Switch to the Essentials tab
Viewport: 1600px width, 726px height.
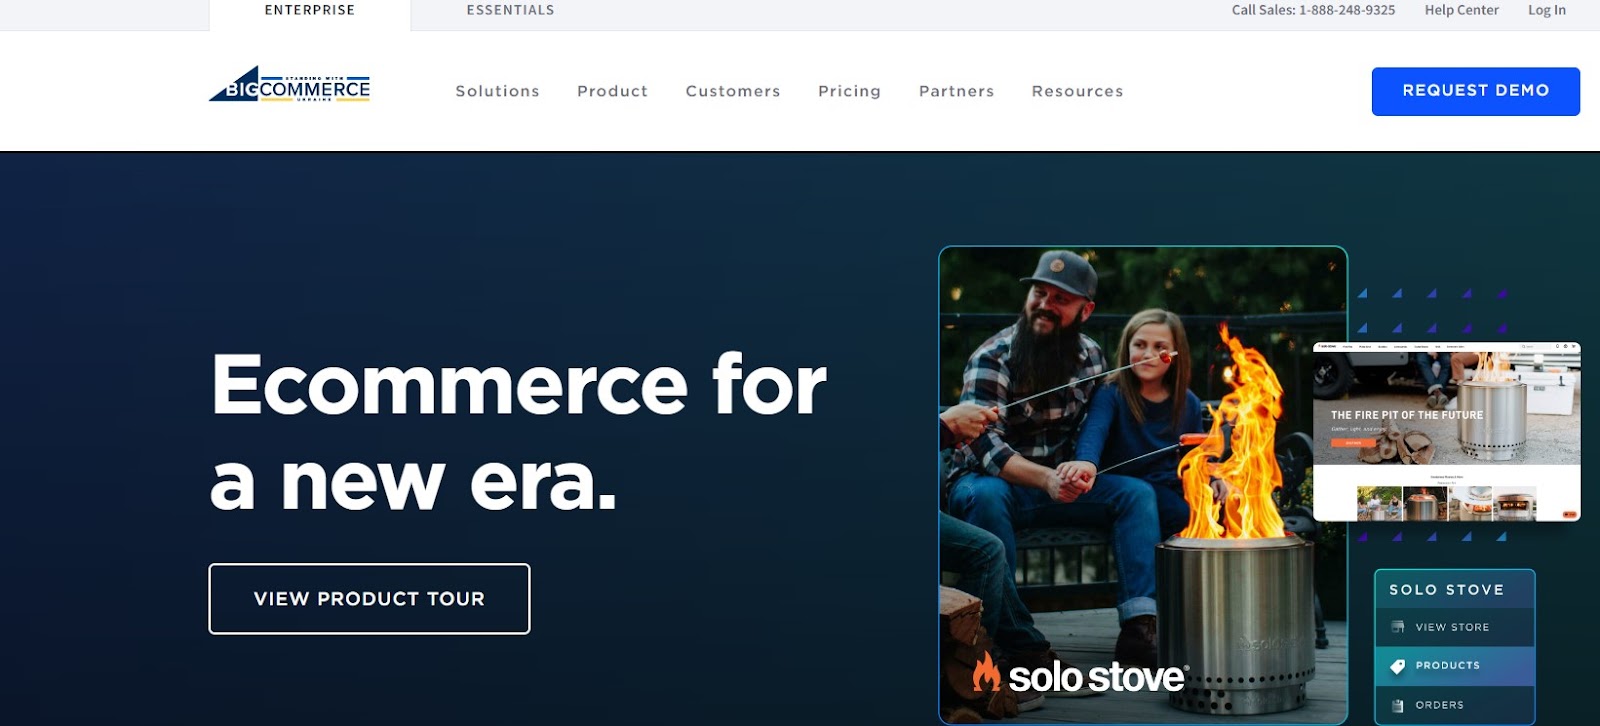510,10
